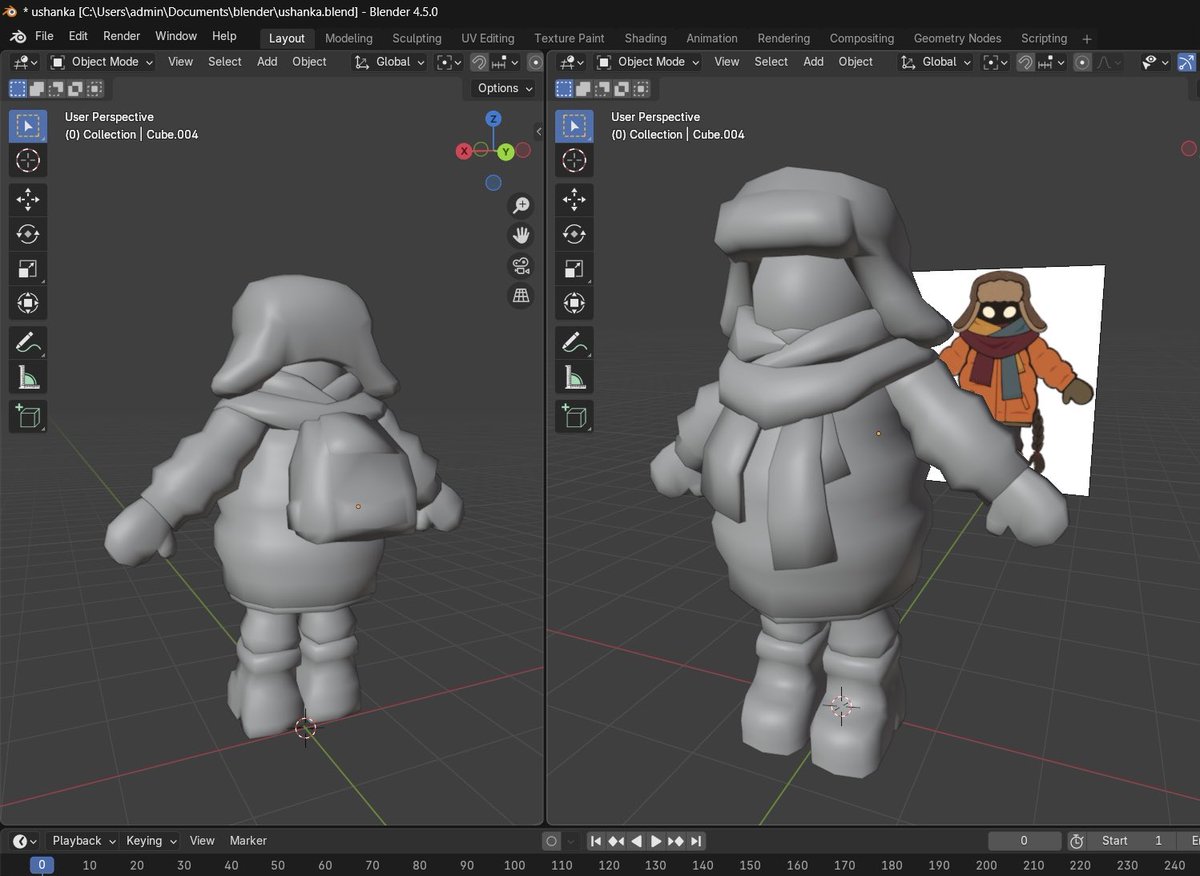Open the Render menu
This screenshot has height=876, width=1200.
tap(122, 36)
